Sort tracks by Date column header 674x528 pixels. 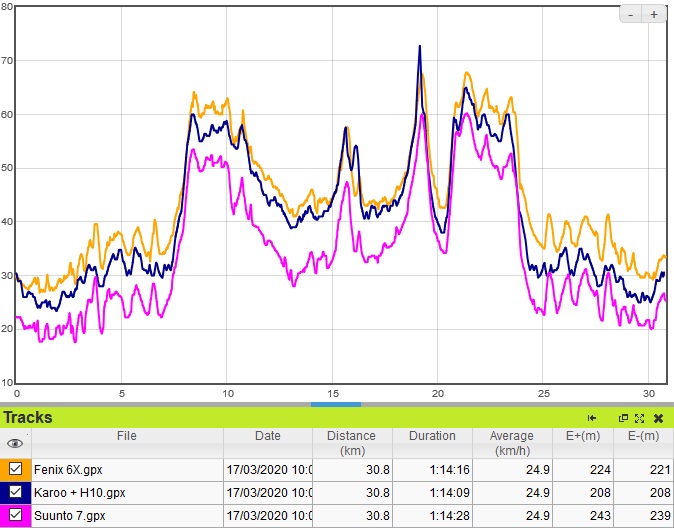coord(268,436)
